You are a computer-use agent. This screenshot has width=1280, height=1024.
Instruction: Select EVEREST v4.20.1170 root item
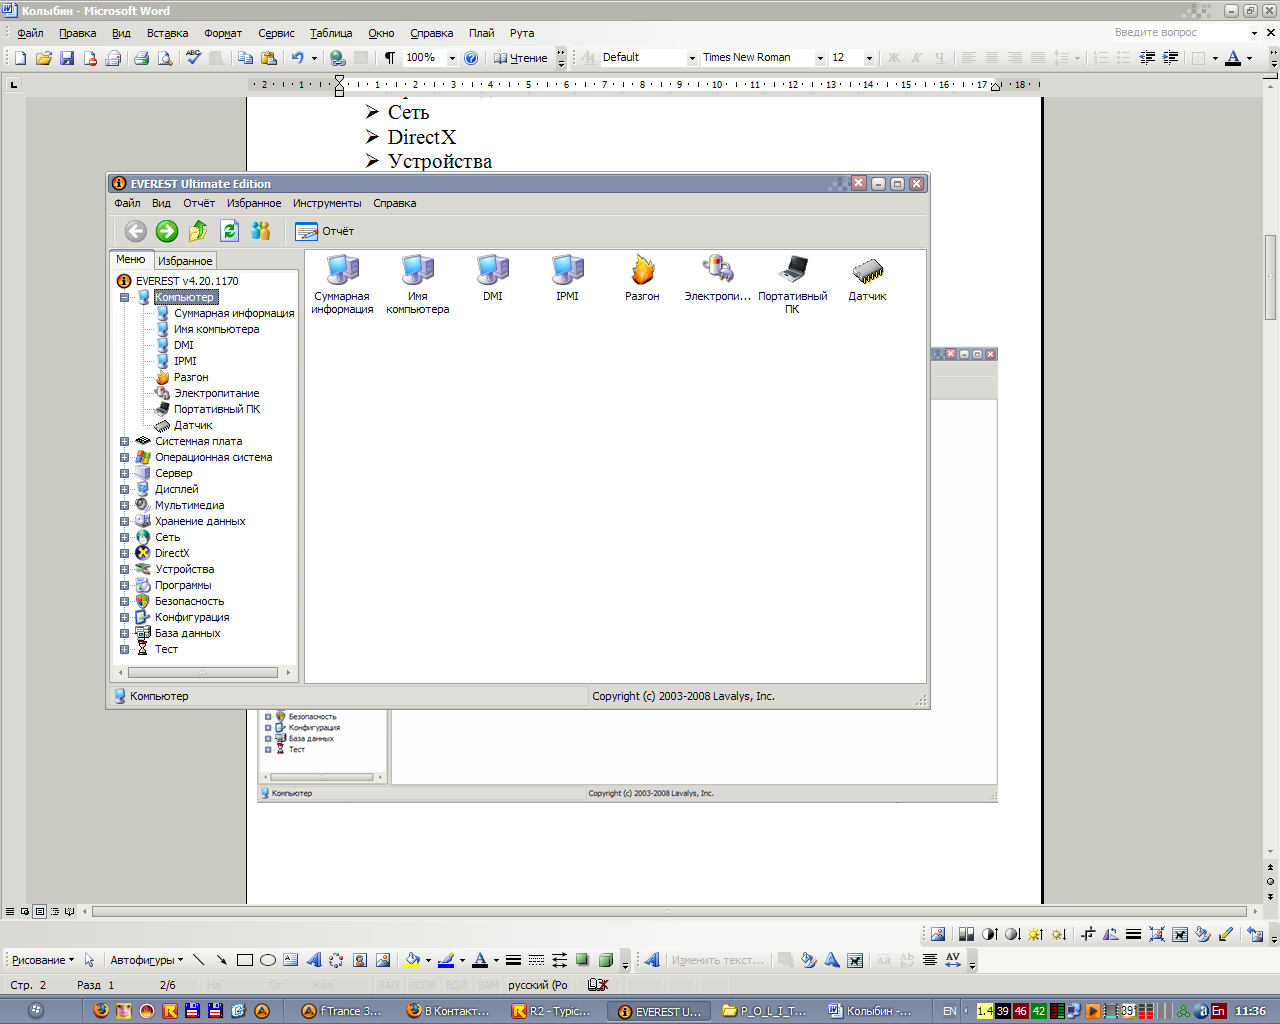pos(187,281)
